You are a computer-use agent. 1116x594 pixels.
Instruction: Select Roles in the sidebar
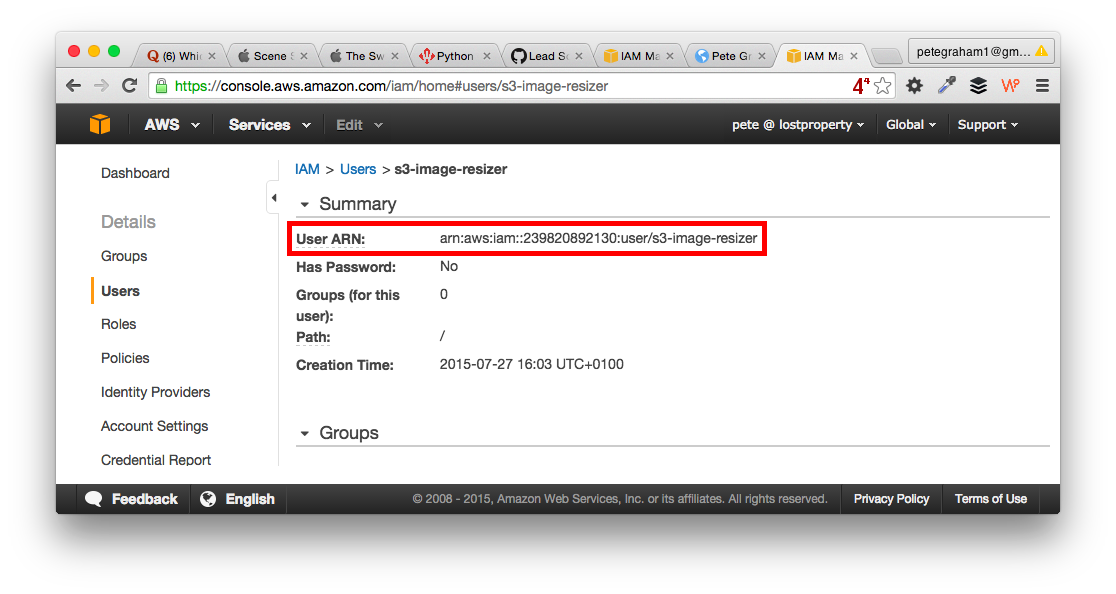[118, 324]
